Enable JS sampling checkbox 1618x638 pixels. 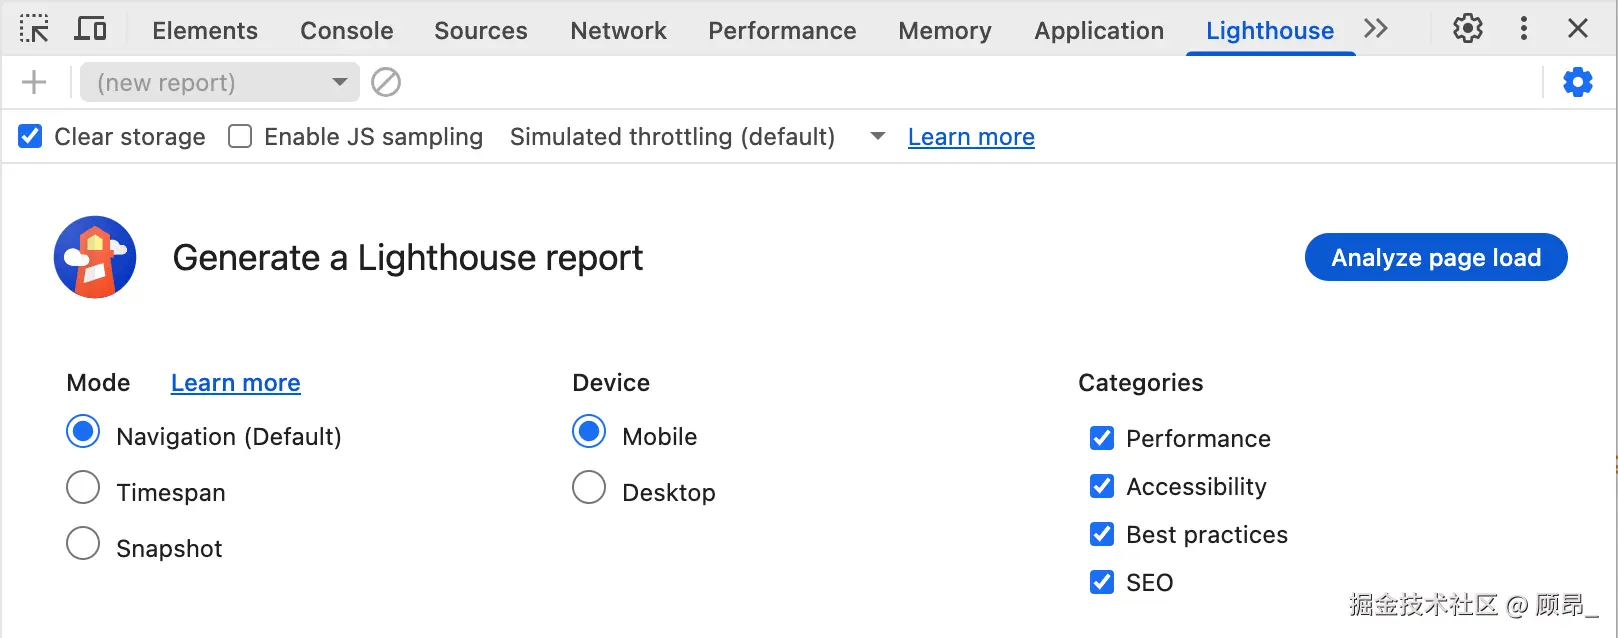click(x=240, y=136)
